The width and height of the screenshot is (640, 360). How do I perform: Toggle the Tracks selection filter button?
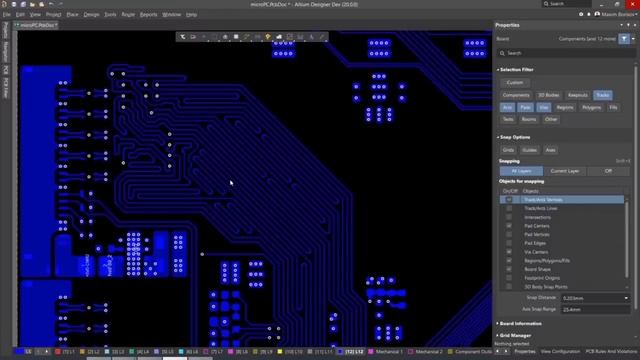pyautogui.click(x=602, y=95)
